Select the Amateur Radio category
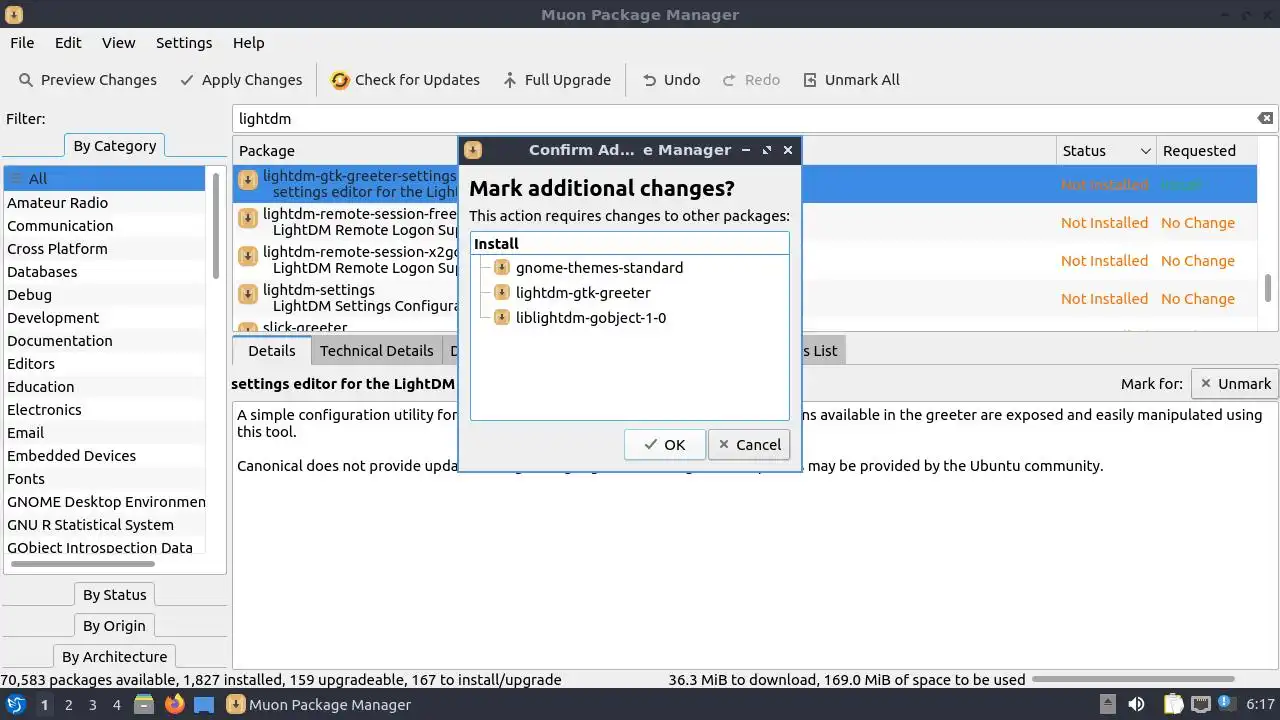This screenshot has width=1280, height=720. [104, 203]
